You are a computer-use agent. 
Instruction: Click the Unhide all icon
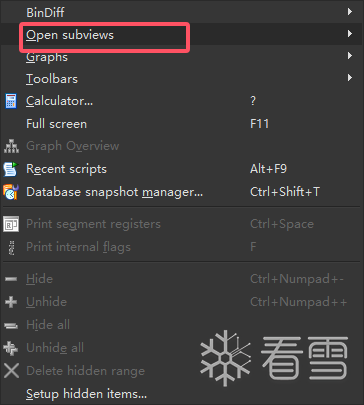pyautogui.click(x=11, y=348)
